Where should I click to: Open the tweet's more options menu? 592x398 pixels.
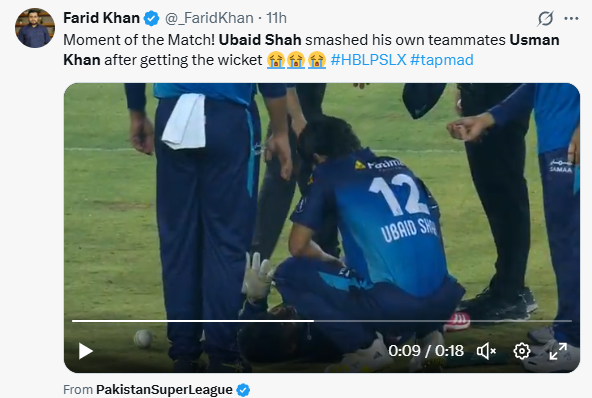pyautogui.click(x=571, y=18)
